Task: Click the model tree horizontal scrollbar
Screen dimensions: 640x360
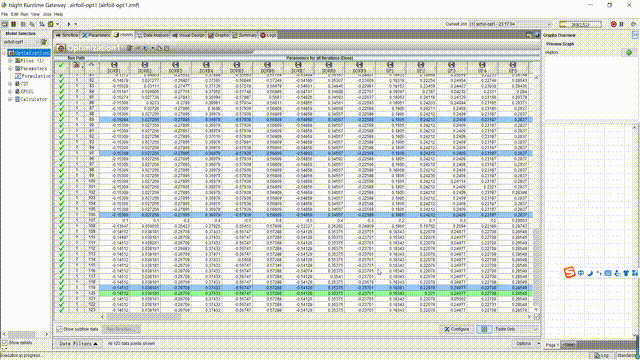Action: [25, 334]
